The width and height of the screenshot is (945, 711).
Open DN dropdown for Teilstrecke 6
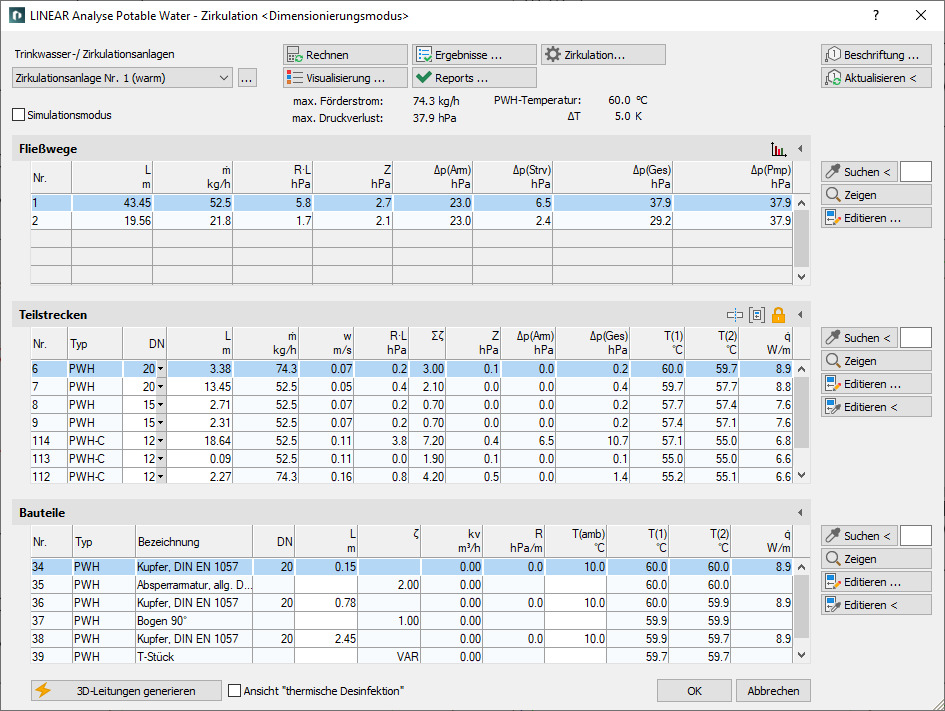(x=161, y=369)
